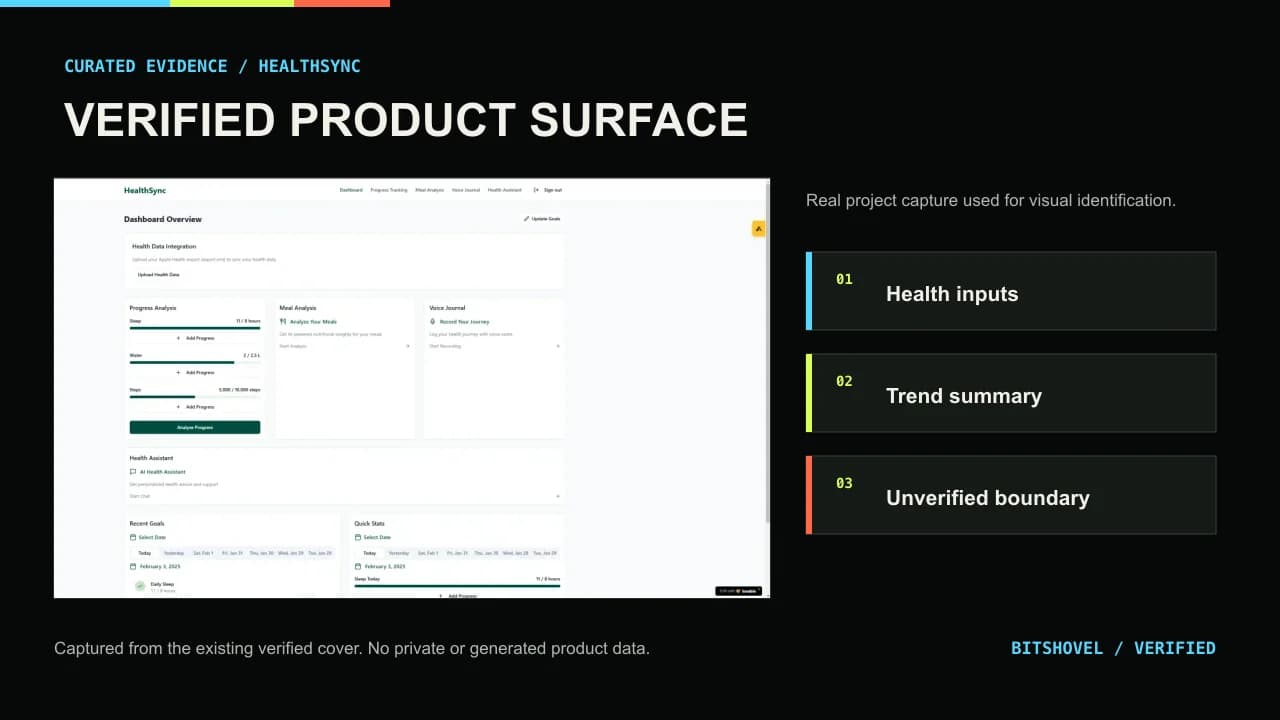Screen dimensions: 1280x720
Task: Go to Progress Tracking in navigation
Action: 389,190
